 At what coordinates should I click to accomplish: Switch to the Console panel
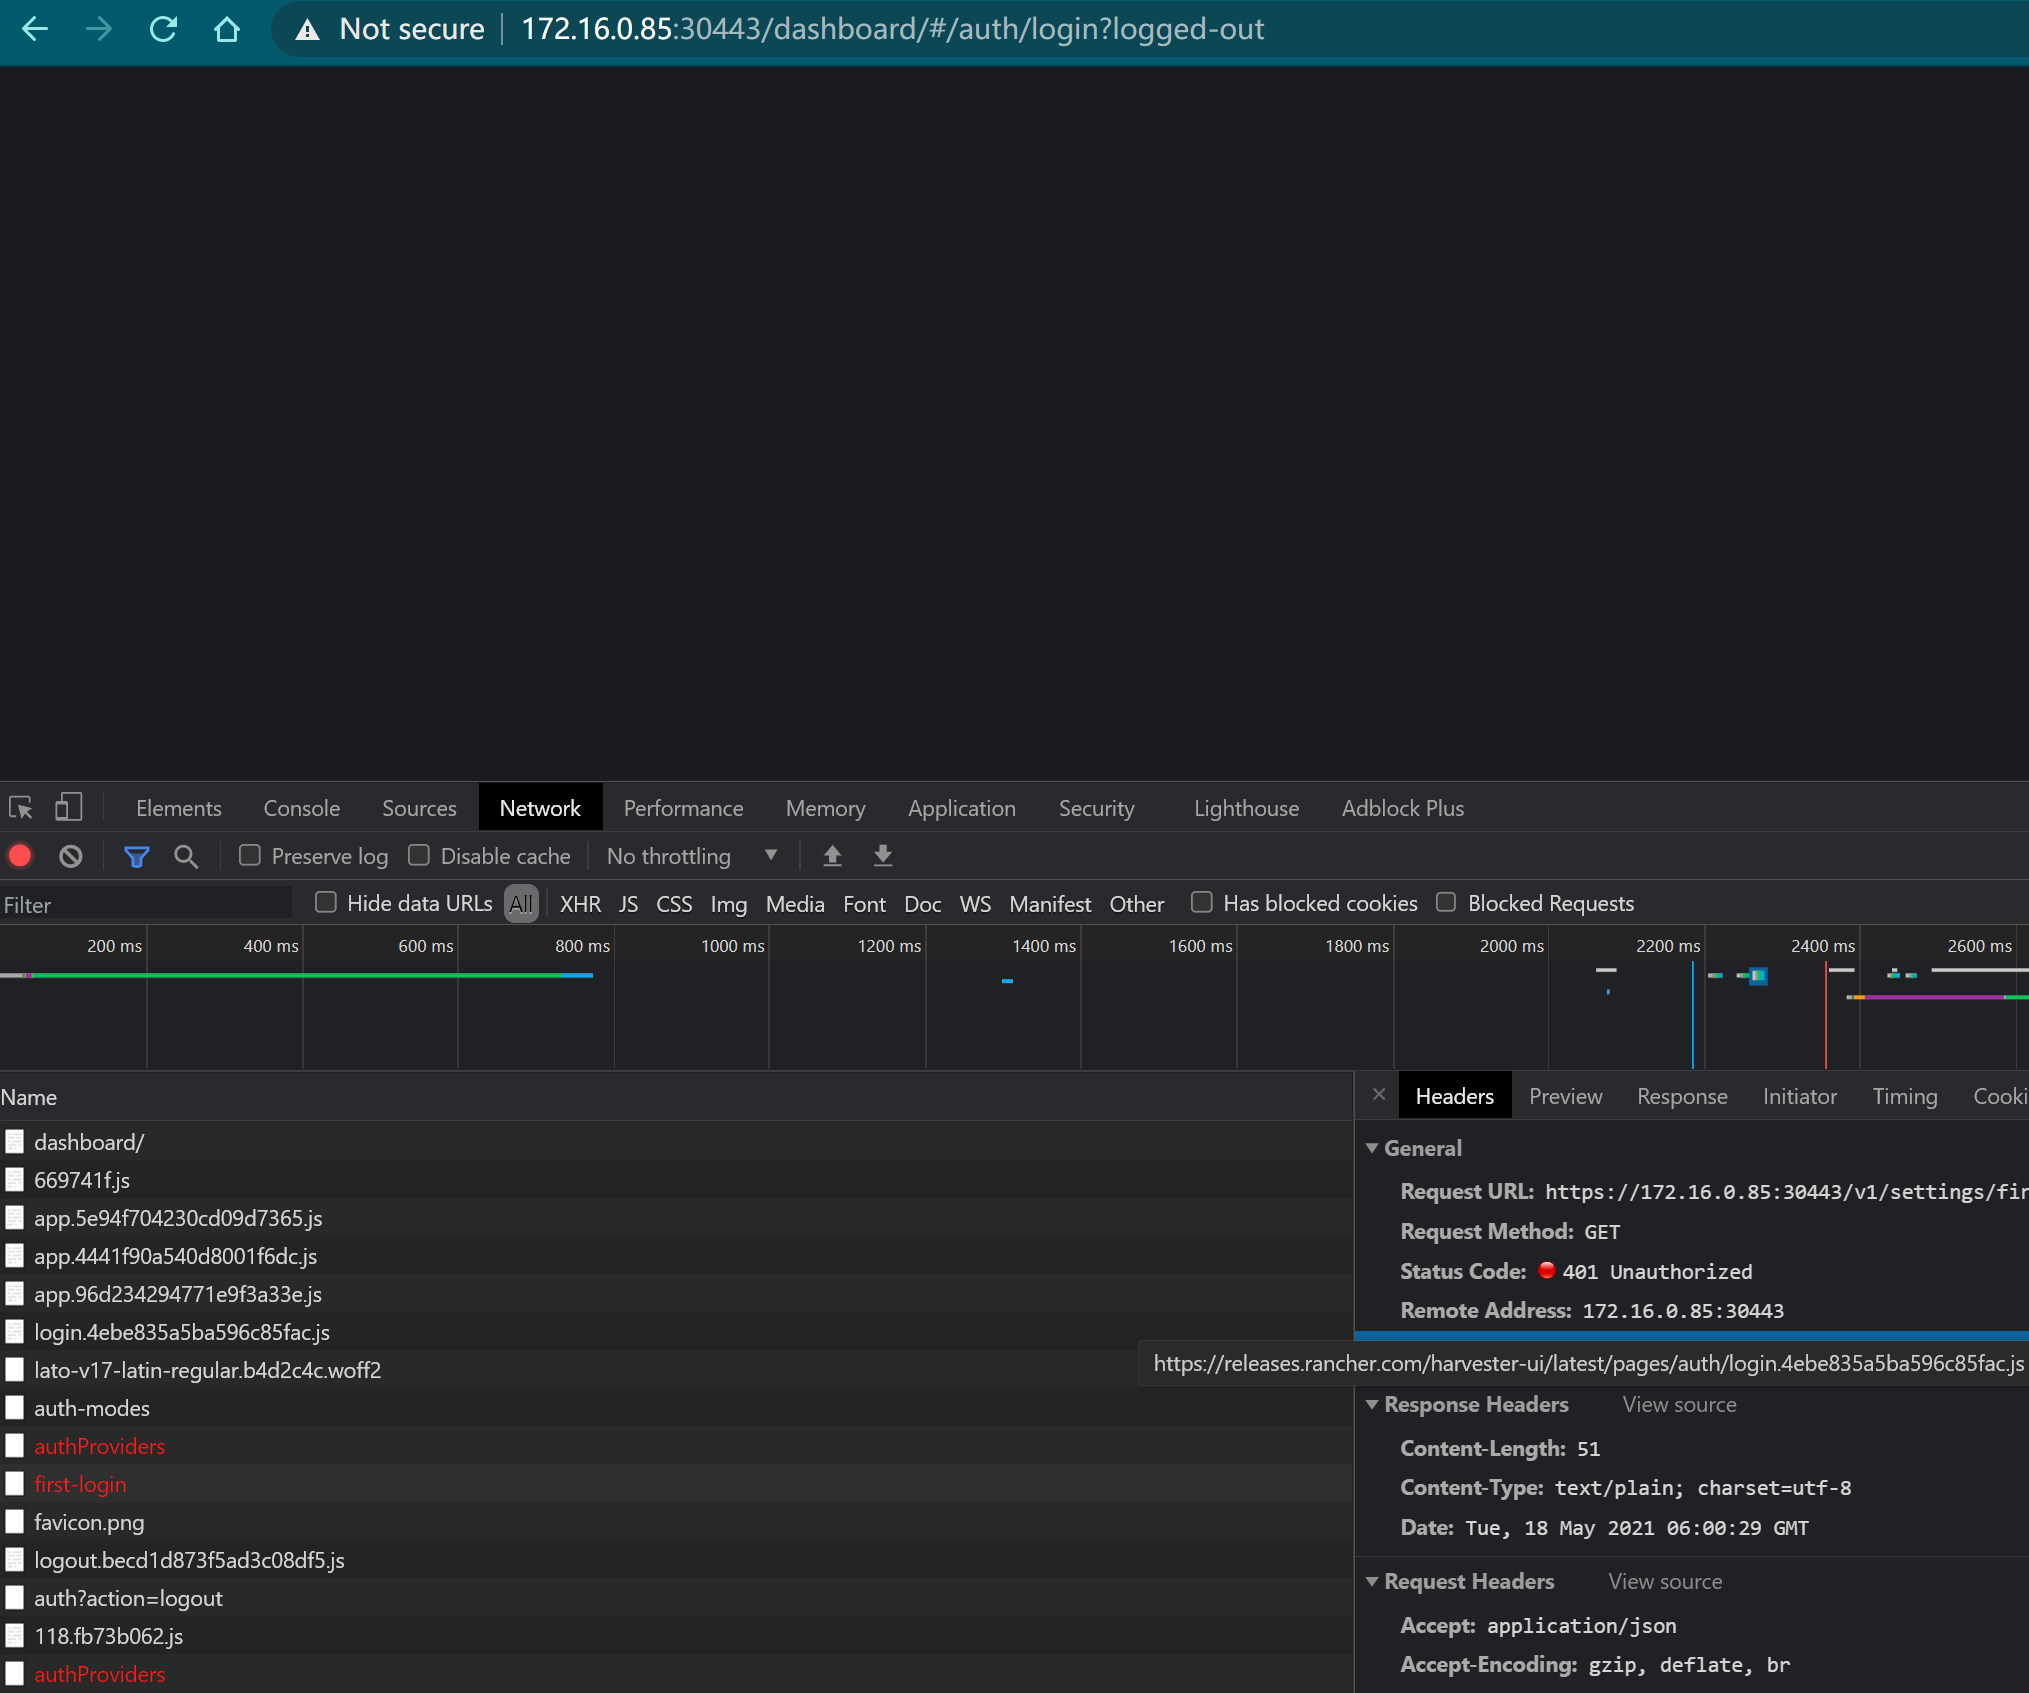tap(300, 807)
